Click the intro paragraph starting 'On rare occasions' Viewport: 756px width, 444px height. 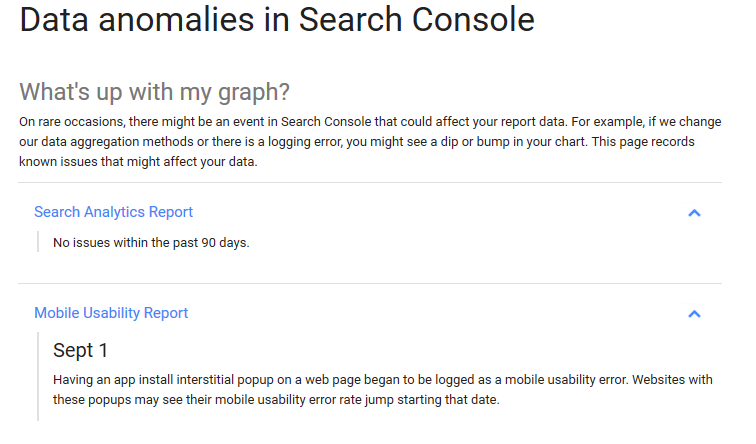tap(370, 141)
